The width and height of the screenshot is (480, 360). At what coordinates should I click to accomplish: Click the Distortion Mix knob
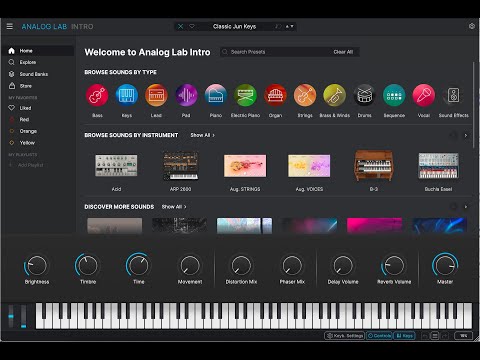click(x=241, y=266)
